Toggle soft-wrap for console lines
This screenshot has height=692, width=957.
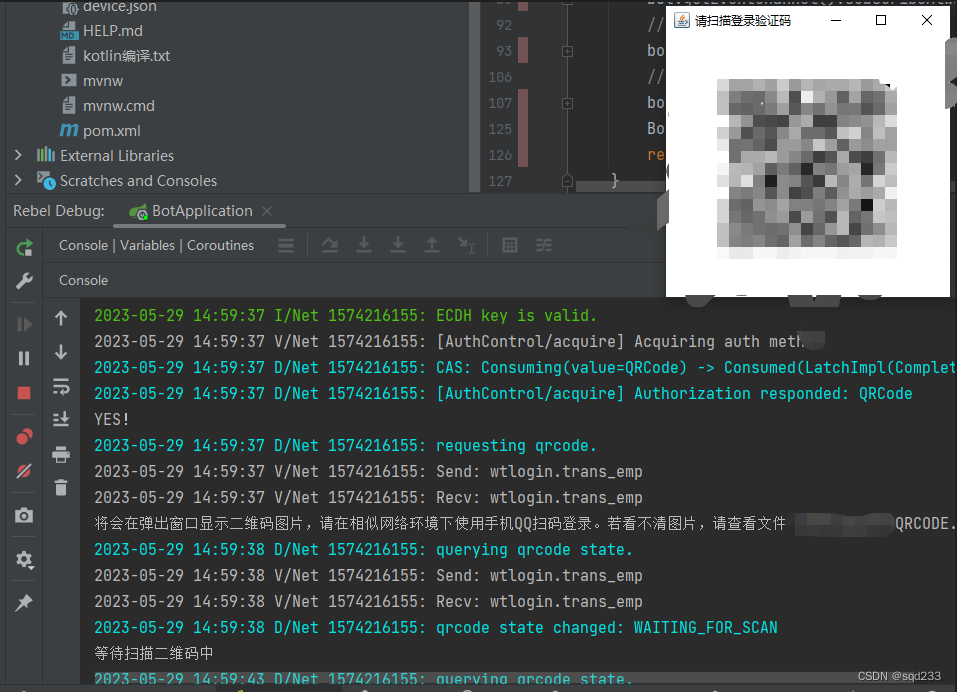click(61, 386)
